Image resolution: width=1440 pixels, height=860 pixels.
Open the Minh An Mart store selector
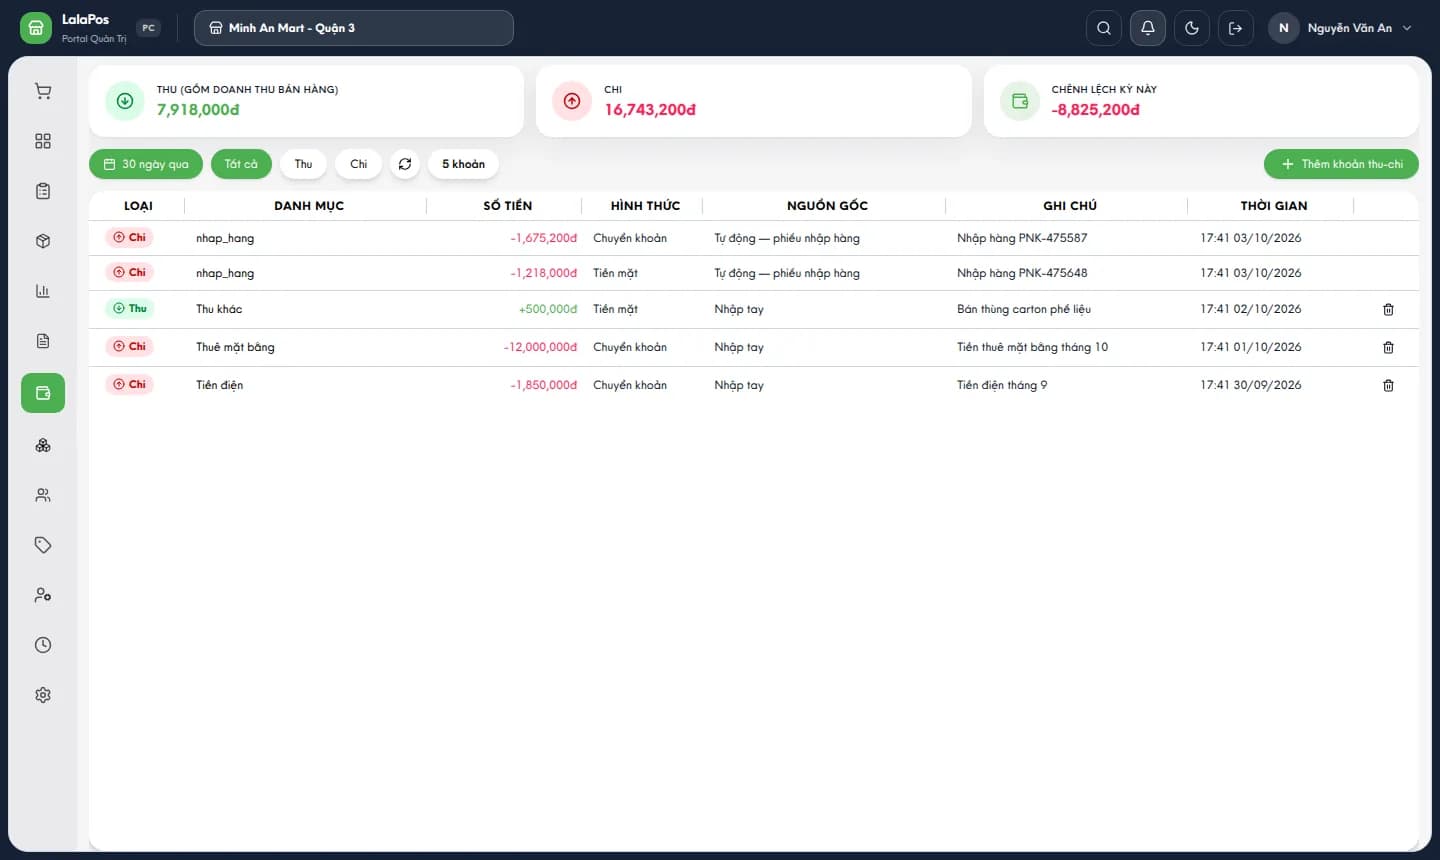(x=354, y=28)
